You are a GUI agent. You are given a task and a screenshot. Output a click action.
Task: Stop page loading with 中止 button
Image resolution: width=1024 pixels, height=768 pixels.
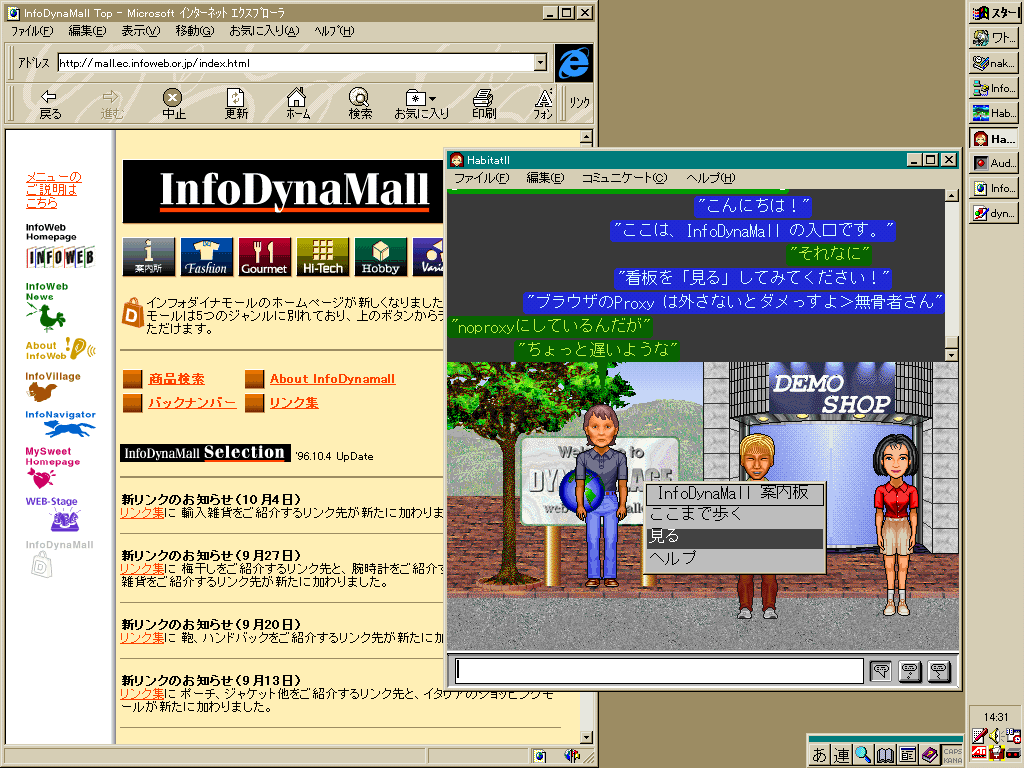[173, 104]
